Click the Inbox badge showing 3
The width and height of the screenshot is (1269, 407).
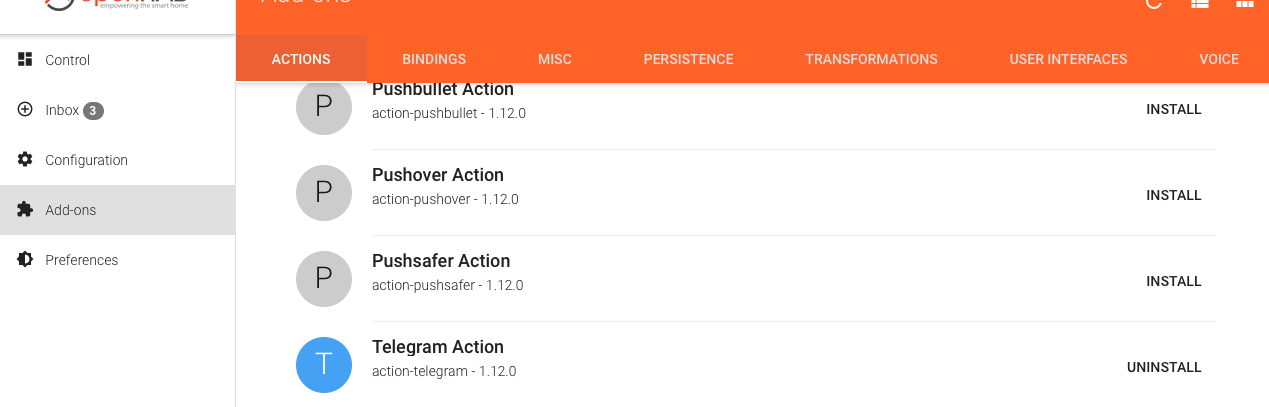93,111
